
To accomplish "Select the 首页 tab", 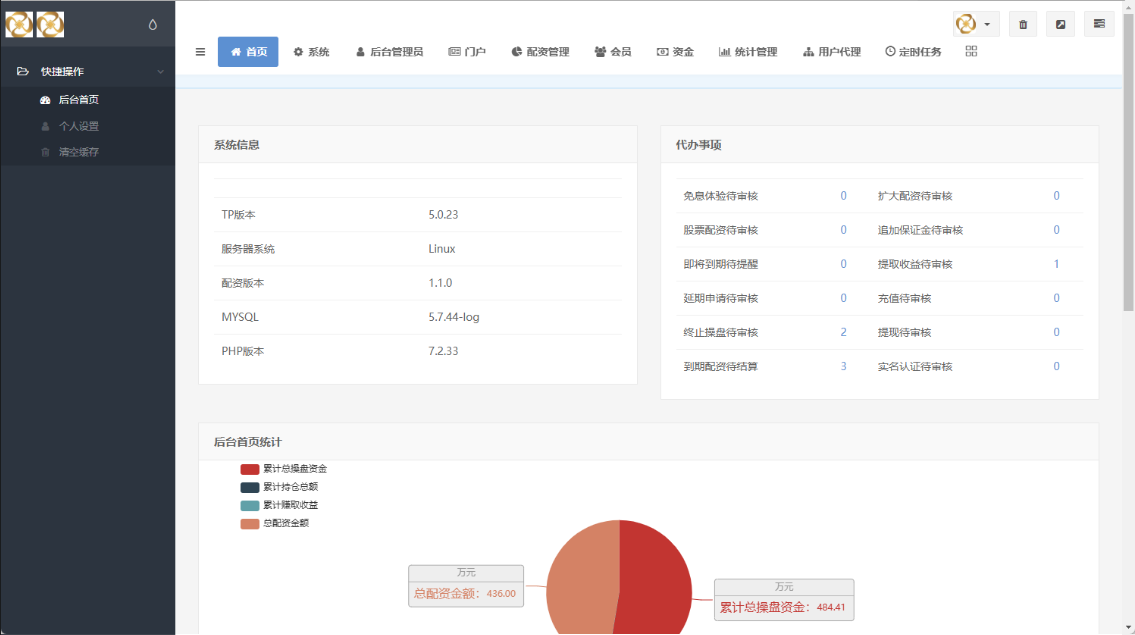I will pyautogui.click(x=248, y=52).
